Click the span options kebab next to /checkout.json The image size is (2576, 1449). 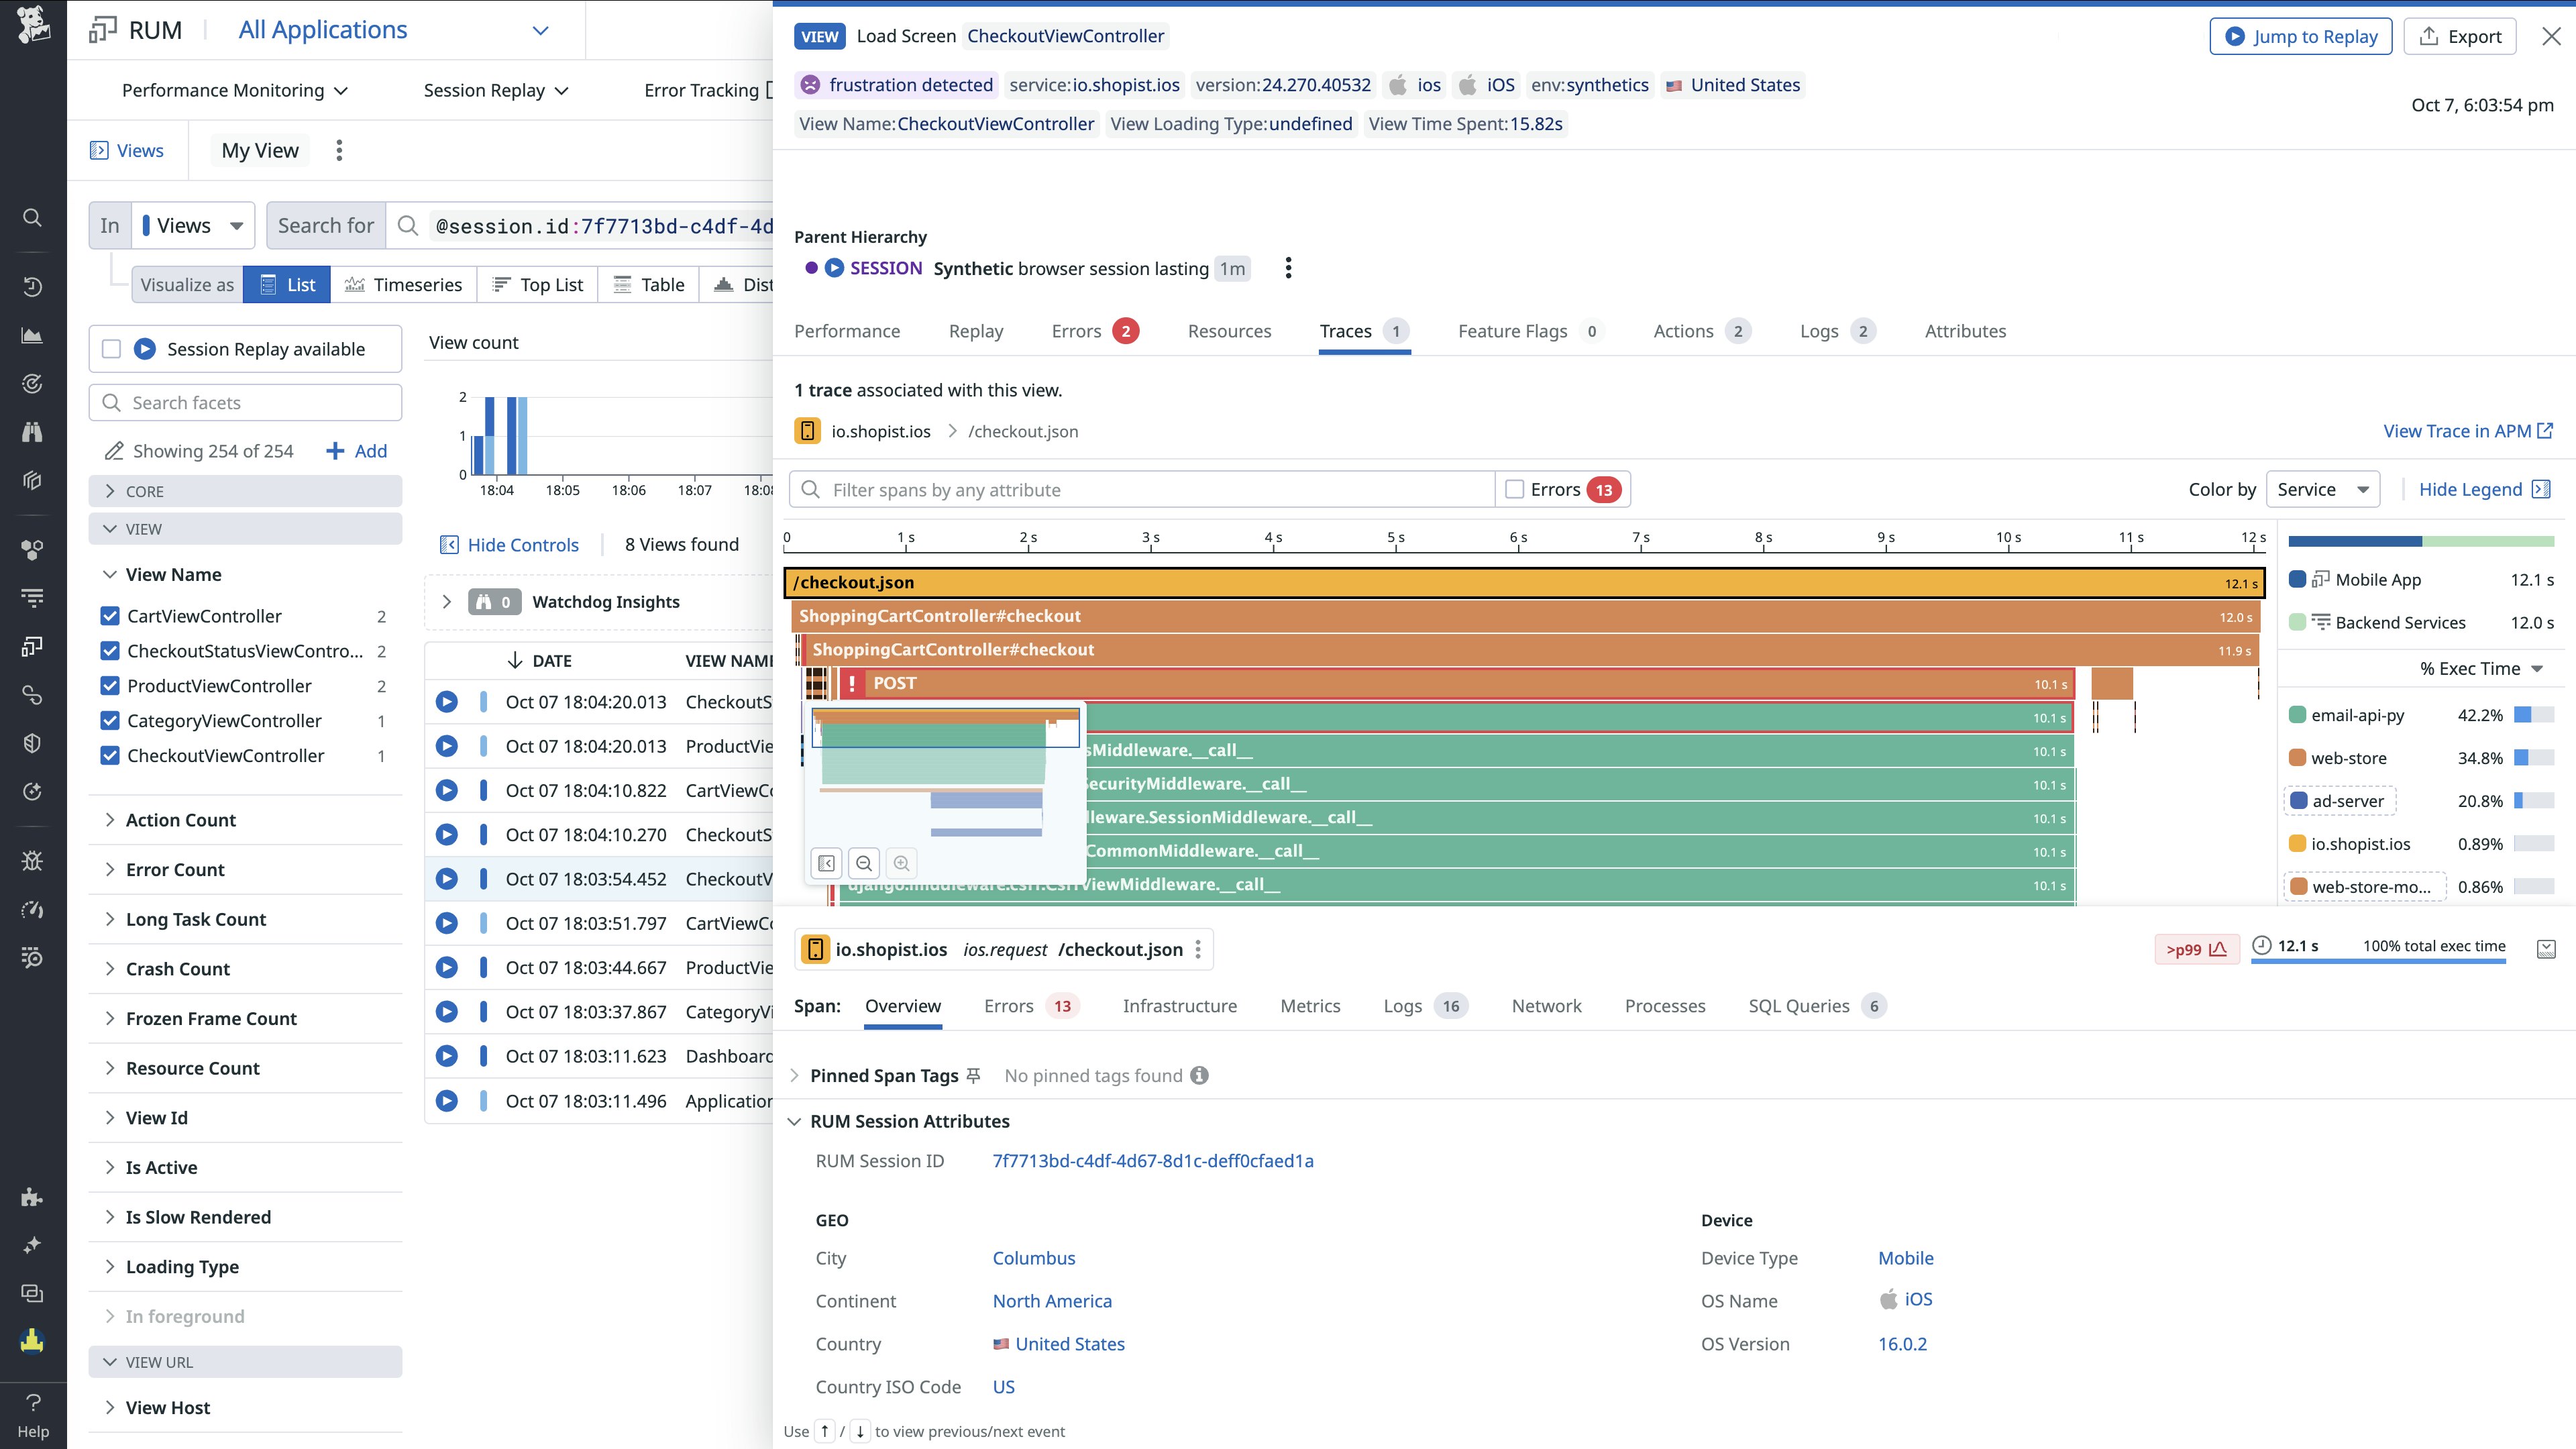click(1198, 949)
